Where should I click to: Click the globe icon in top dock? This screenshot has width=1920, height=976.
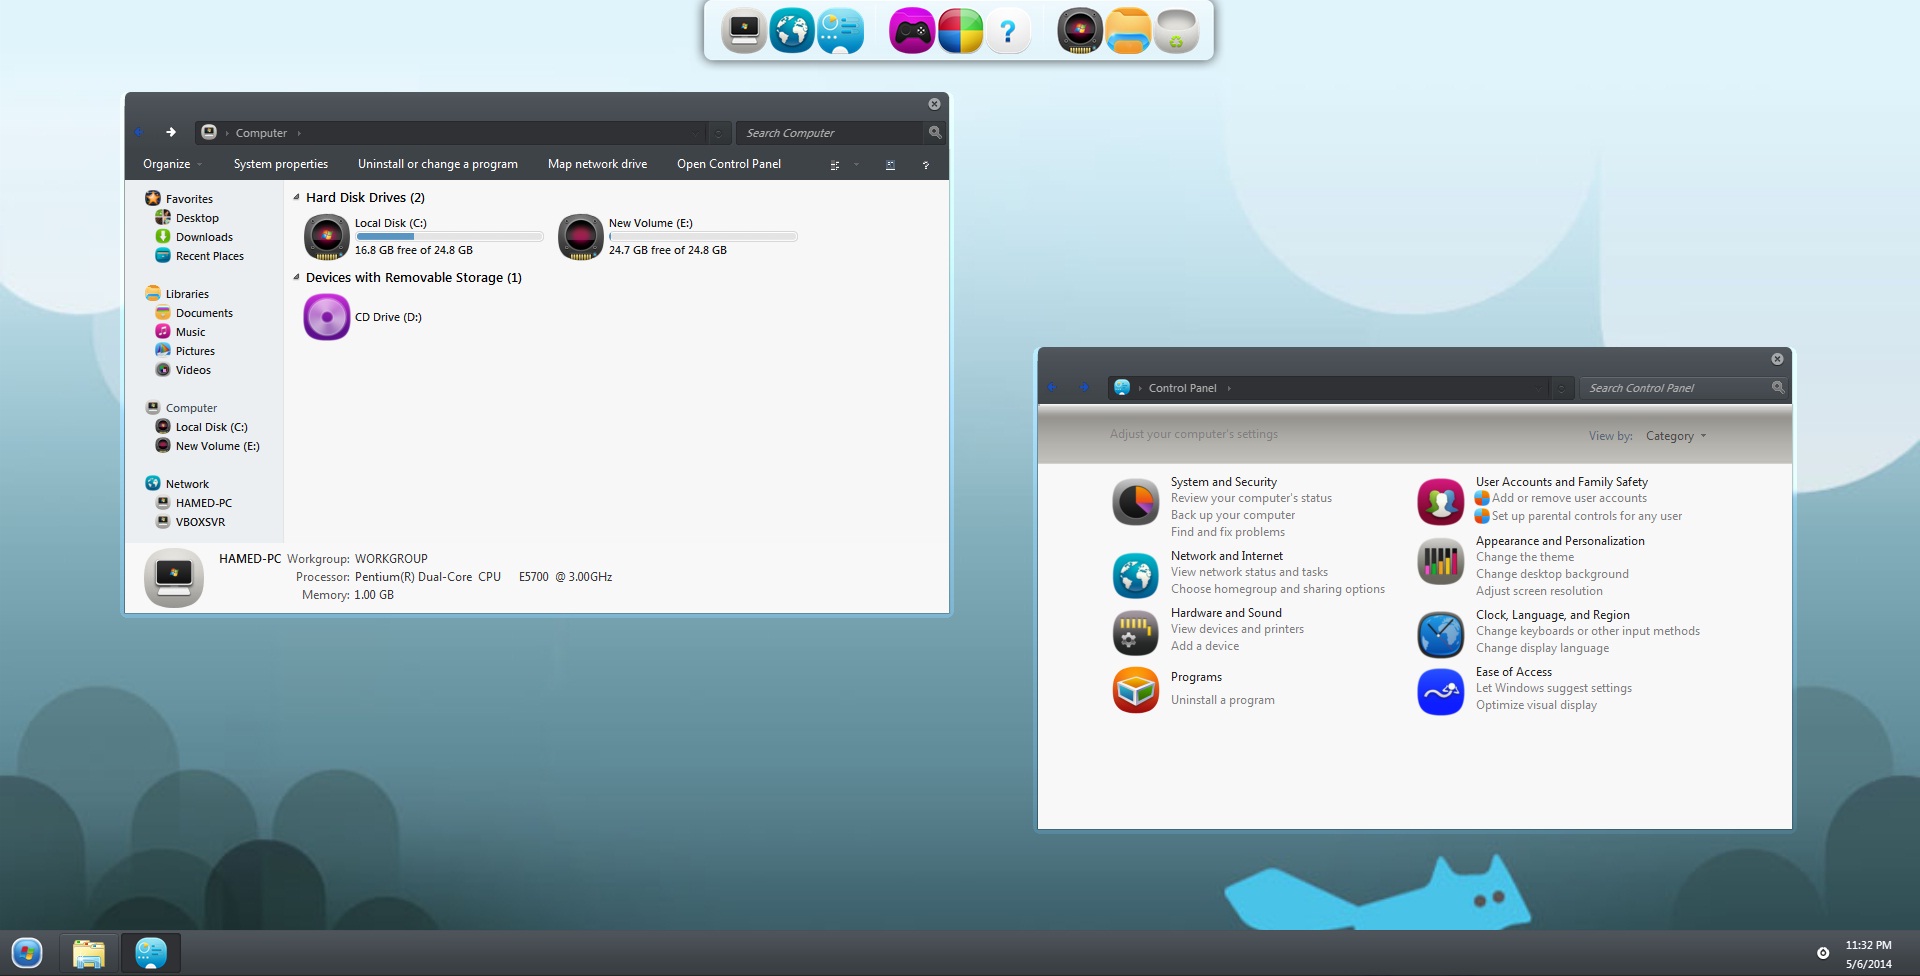pyautogui.click(x=792, y=32)
